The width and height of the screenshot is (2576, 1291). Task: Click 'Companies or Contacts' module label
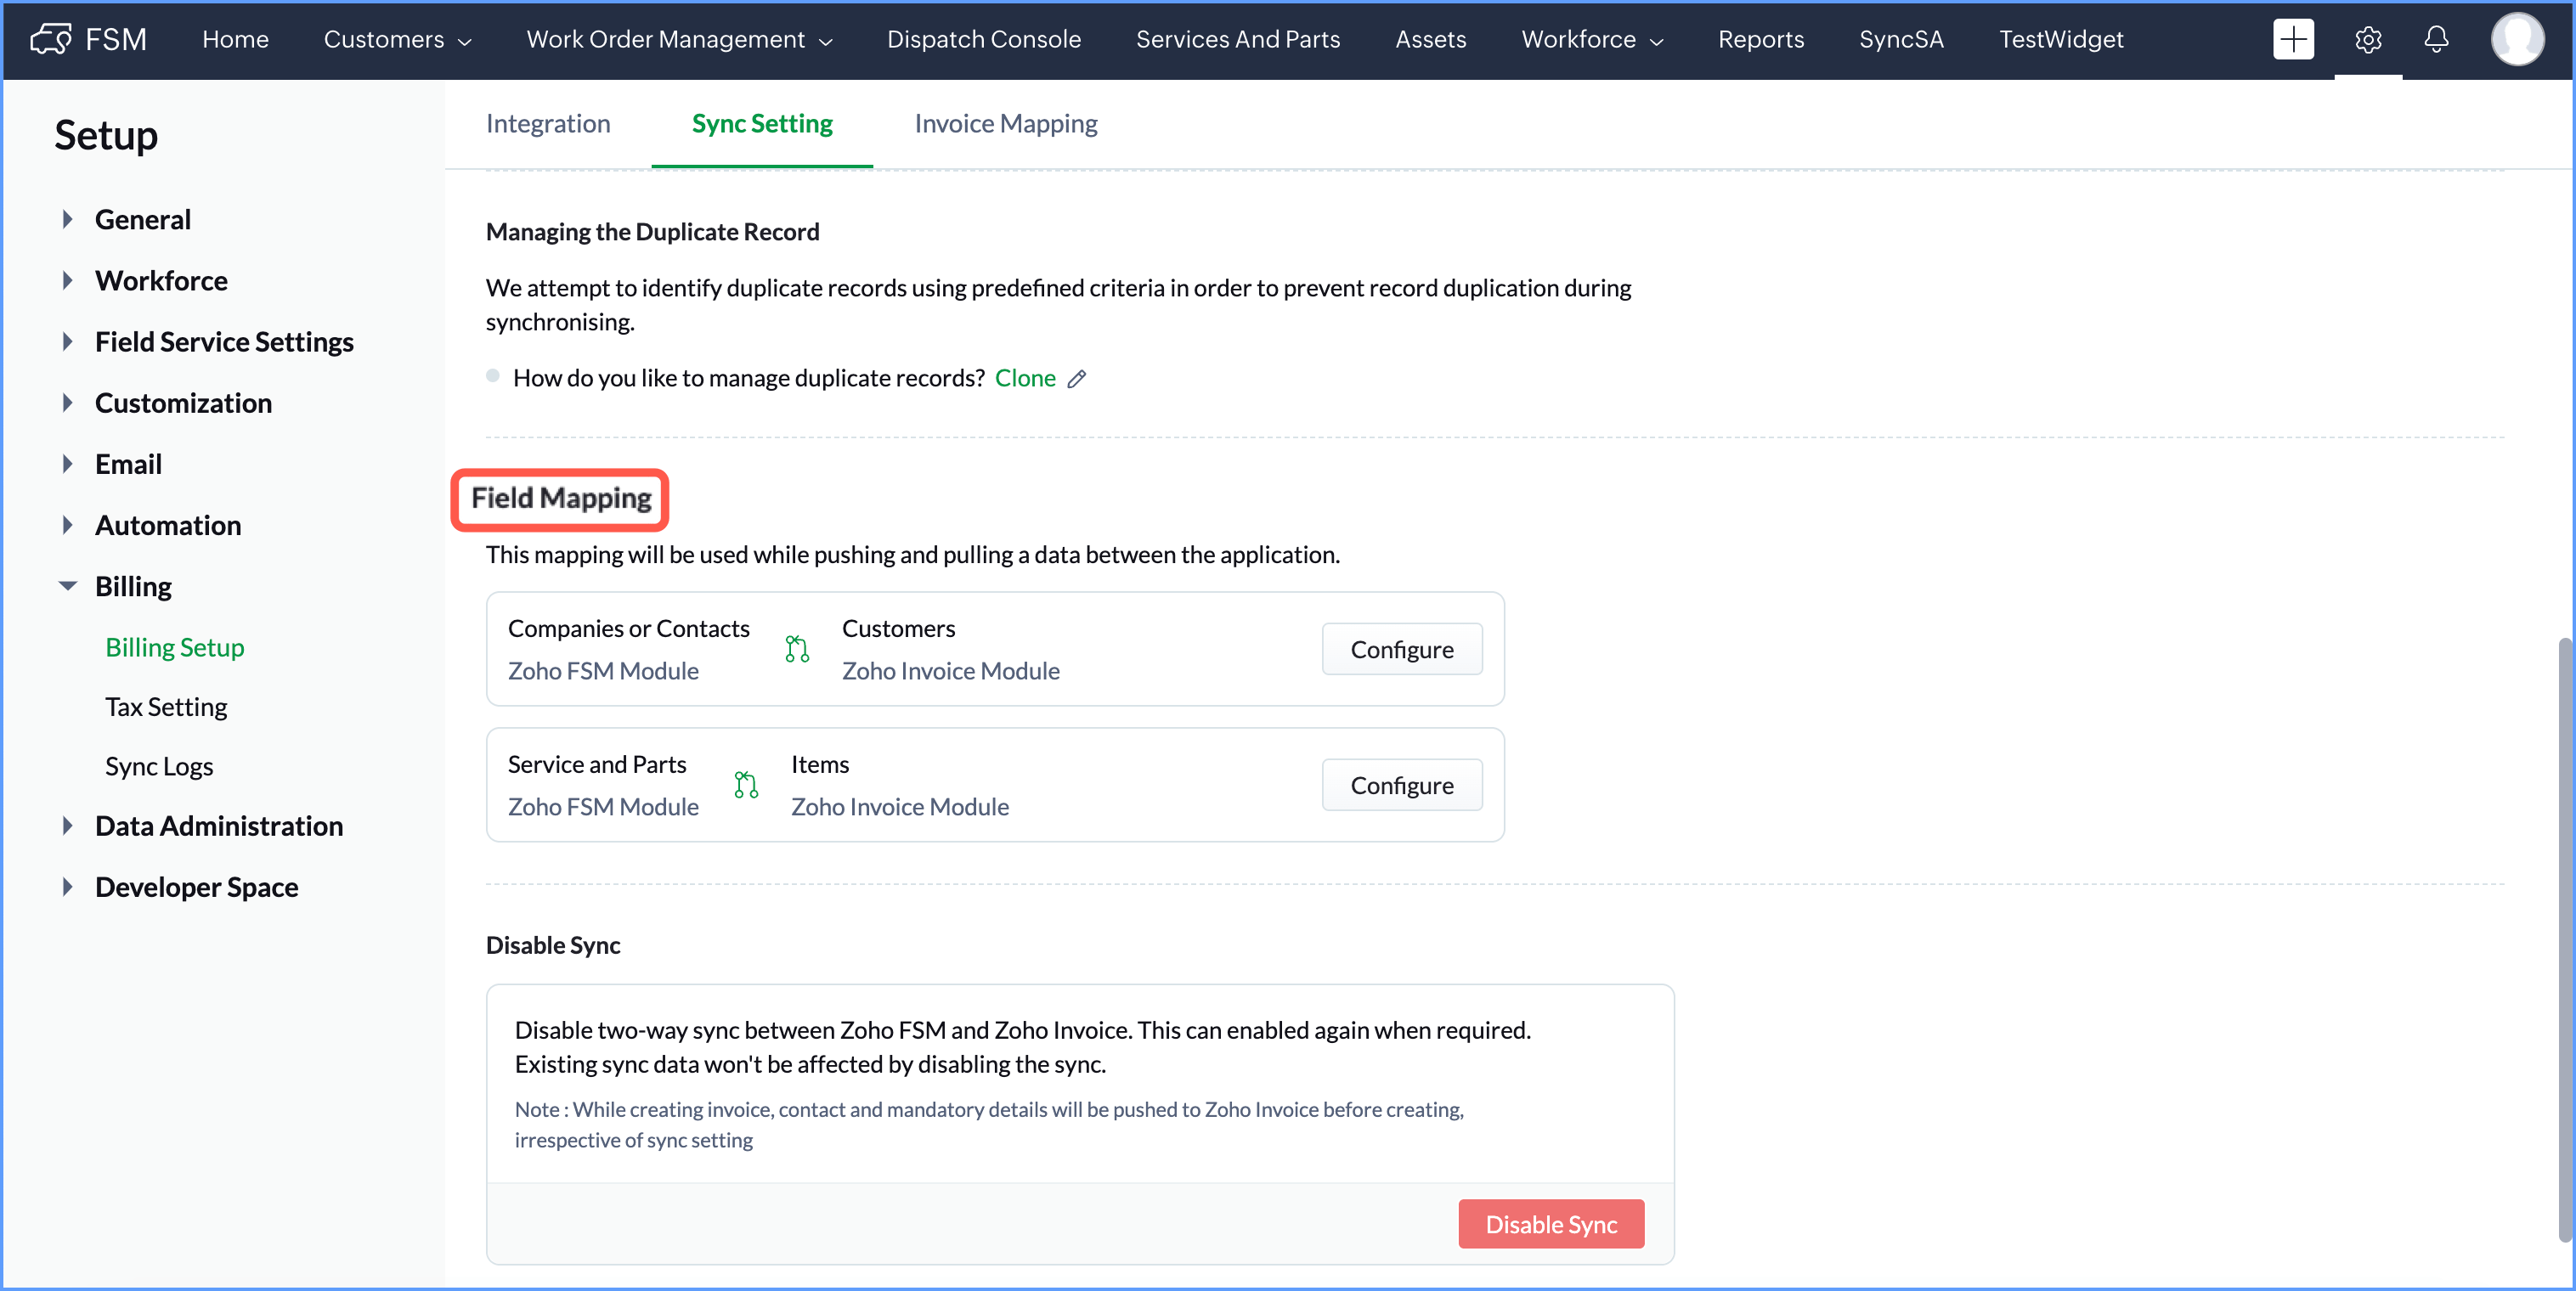(x=629, y=628)
